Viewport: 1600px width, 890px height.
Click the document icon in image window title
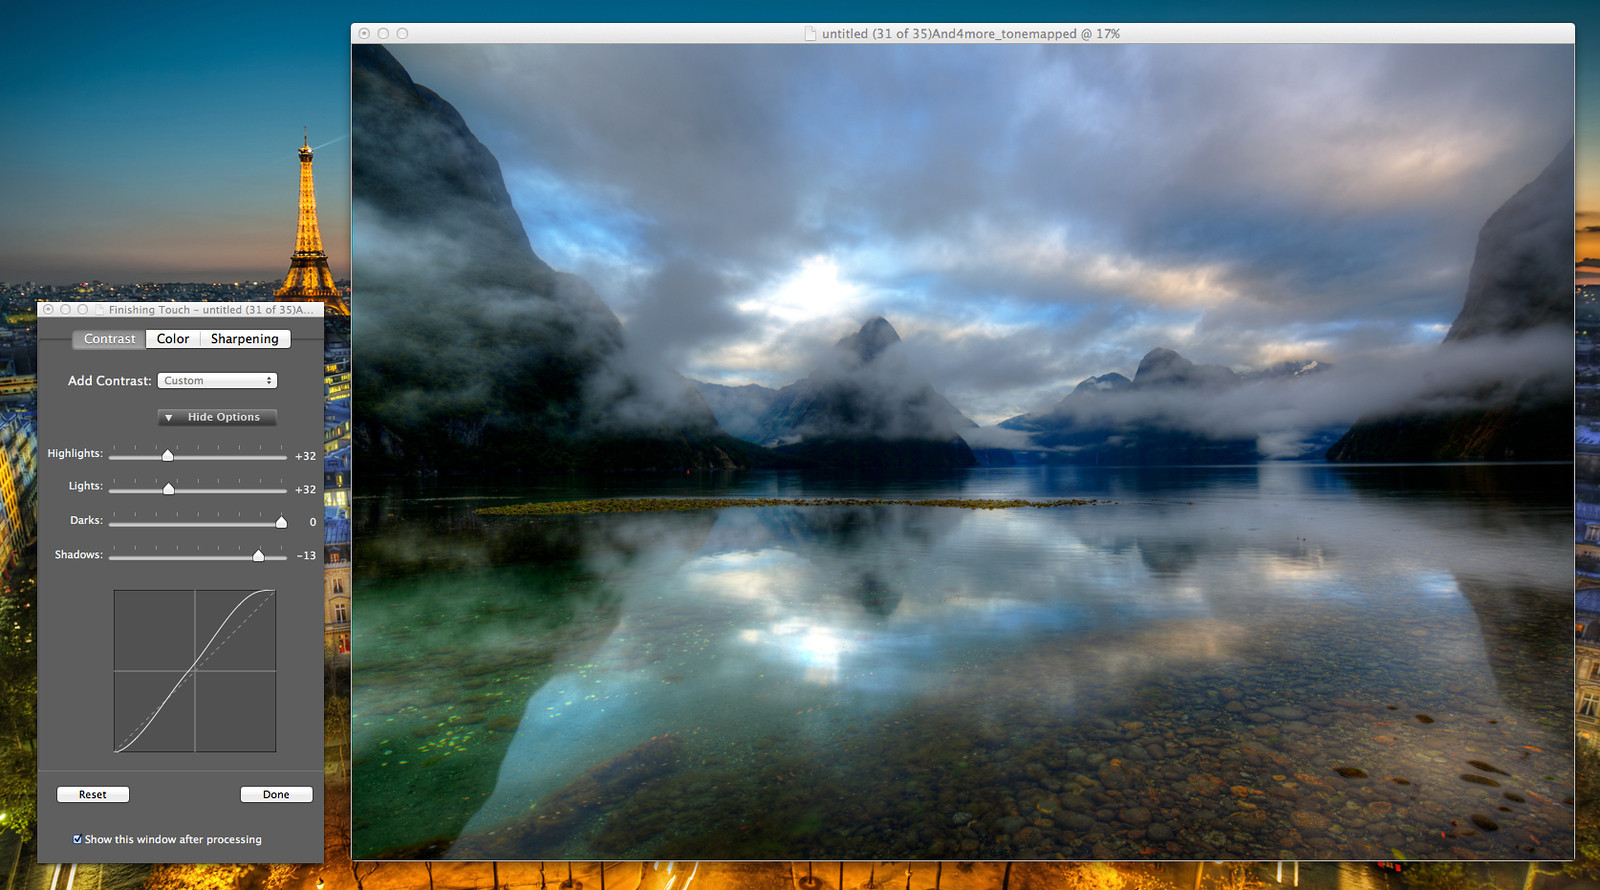point(811,34)
